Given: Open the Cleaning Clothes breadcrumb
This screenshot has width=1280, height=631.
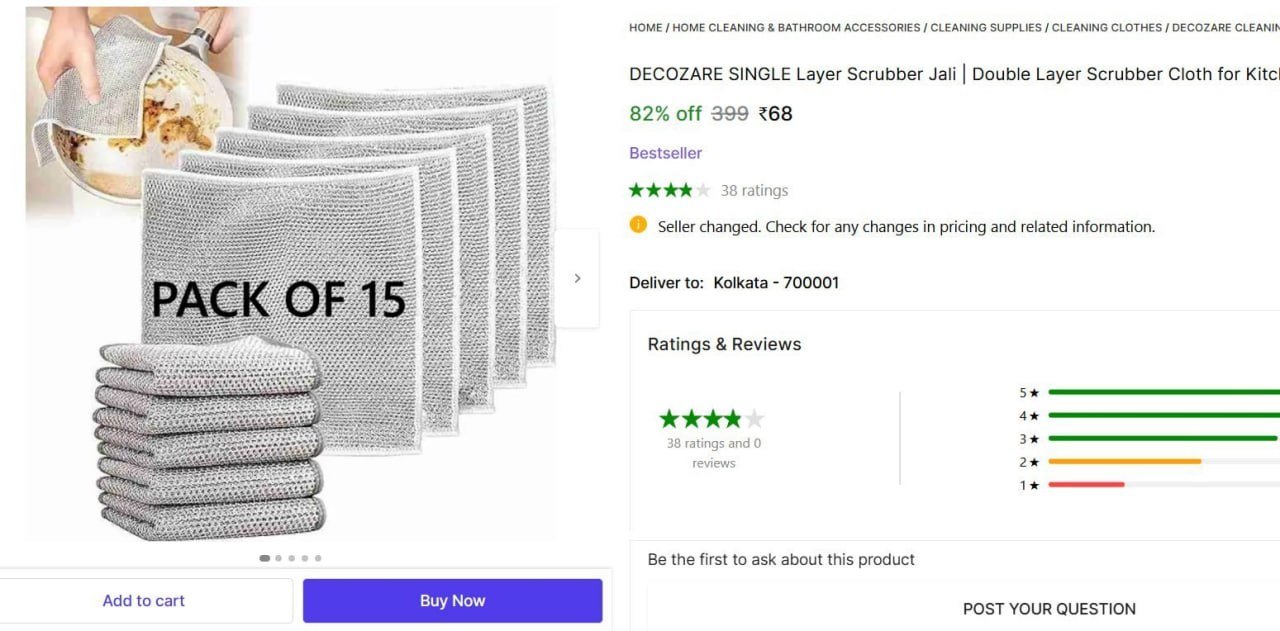Looking at the screenshot, I should click(x=1107, y=28).
